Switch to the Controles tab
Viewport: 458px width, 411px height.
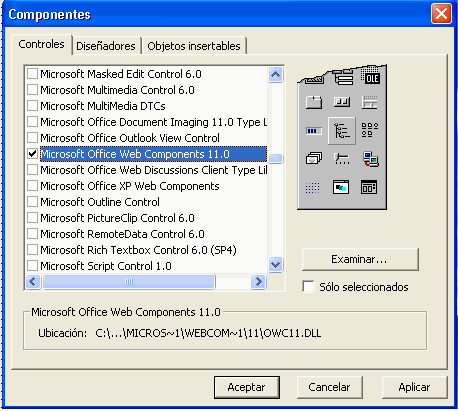click(x=41, y=44)
